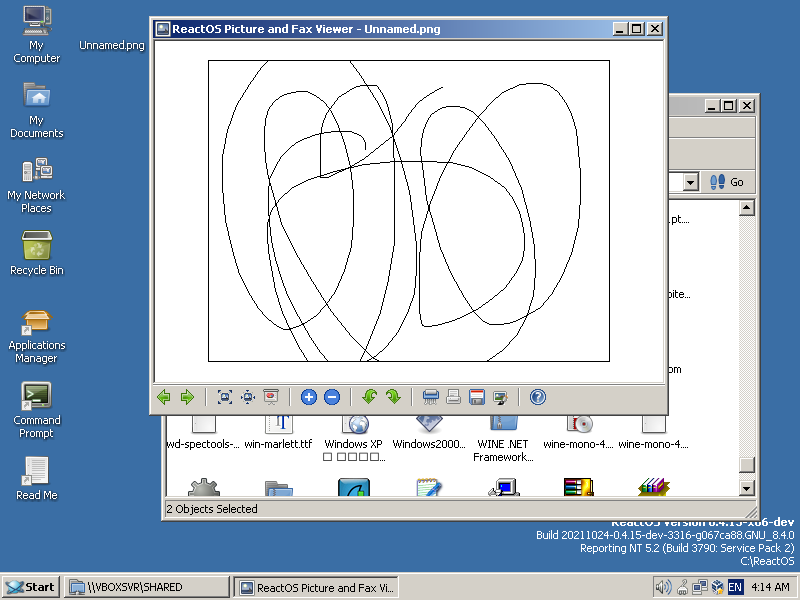
Task: Select the Actual Size icon
Action: tap(247, 397)
